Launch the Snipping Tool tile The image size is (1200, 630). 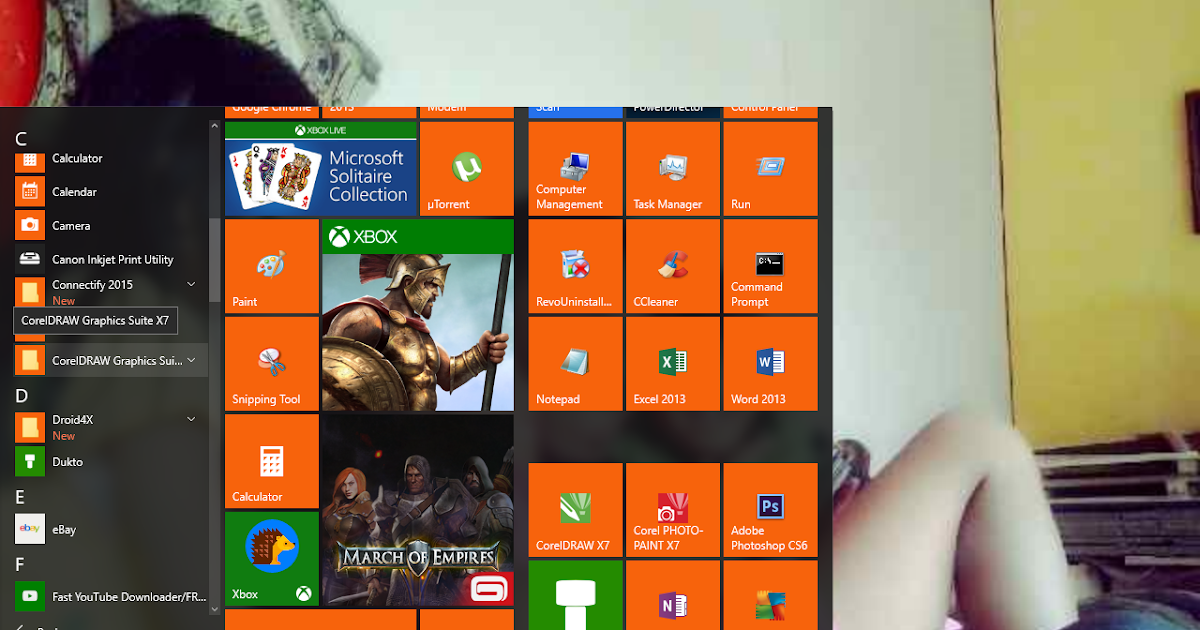(x=272, y=364)
